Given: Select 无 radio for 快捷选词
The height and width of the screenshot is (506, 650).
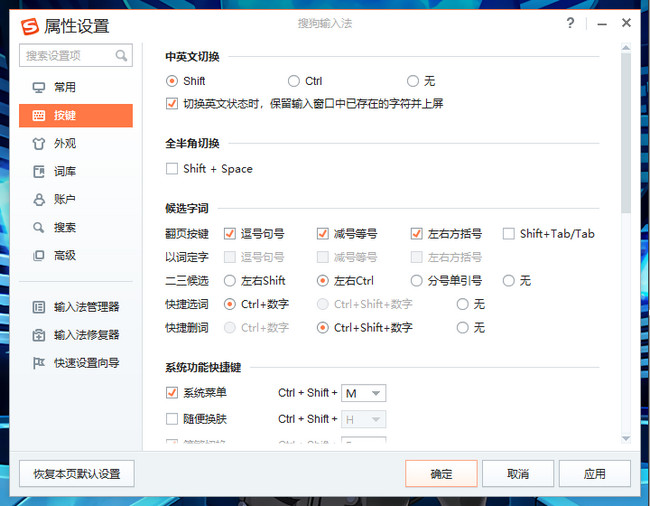Looking at the screenshot, I should (x=463, y=305).
